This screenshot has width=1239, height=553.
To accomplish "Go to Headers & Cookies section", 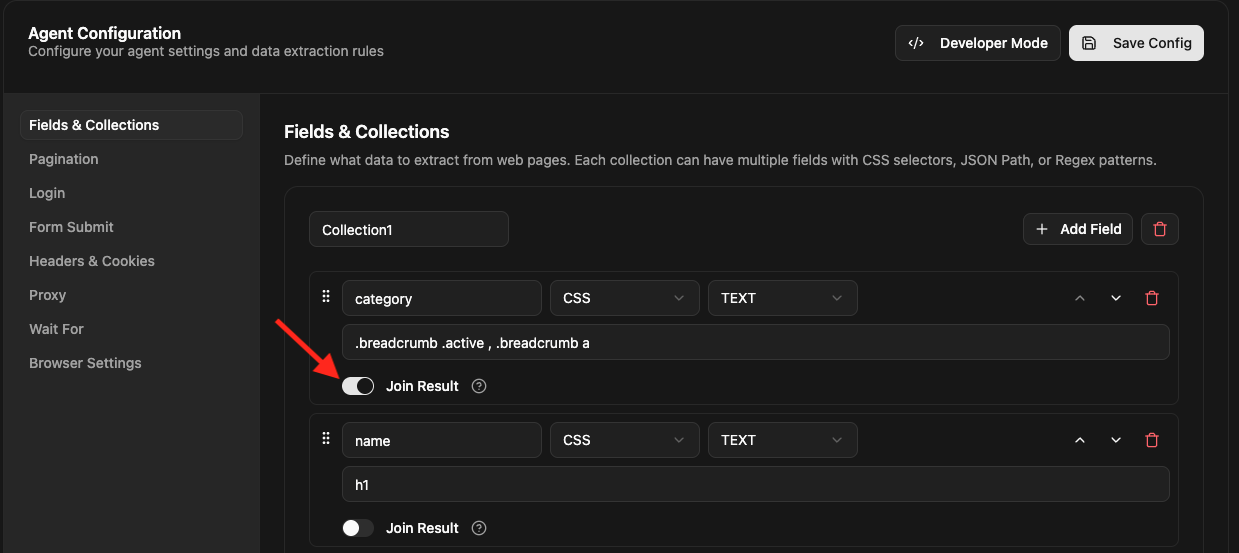I will [92, 261].
